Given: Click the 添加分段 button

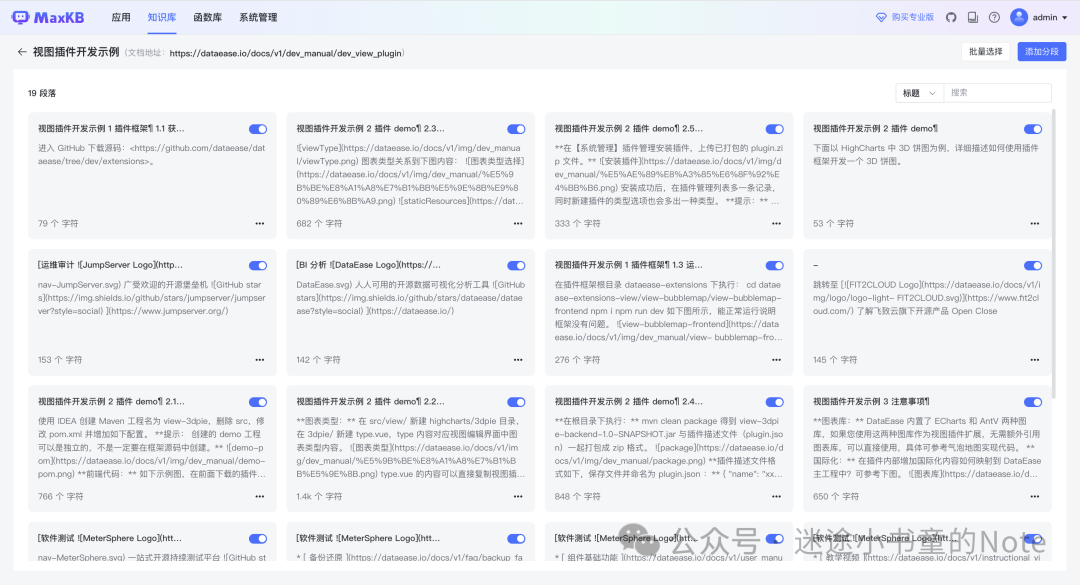Looking at the screenshot, I should click(1041, 52).
